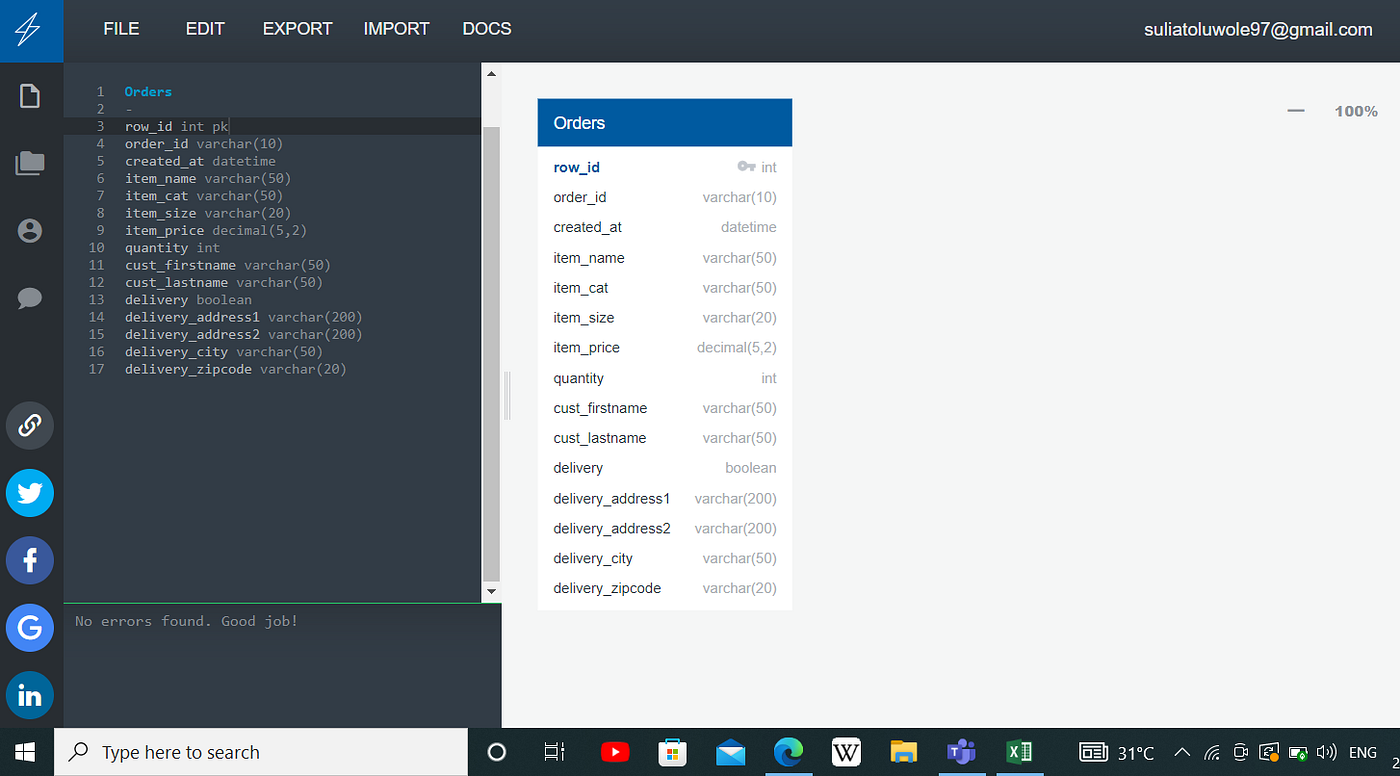The image size is (1400, 776).
Task: Click 'delivery_address2 varchar(200)' code line
Action: click(x=244, y=334)
